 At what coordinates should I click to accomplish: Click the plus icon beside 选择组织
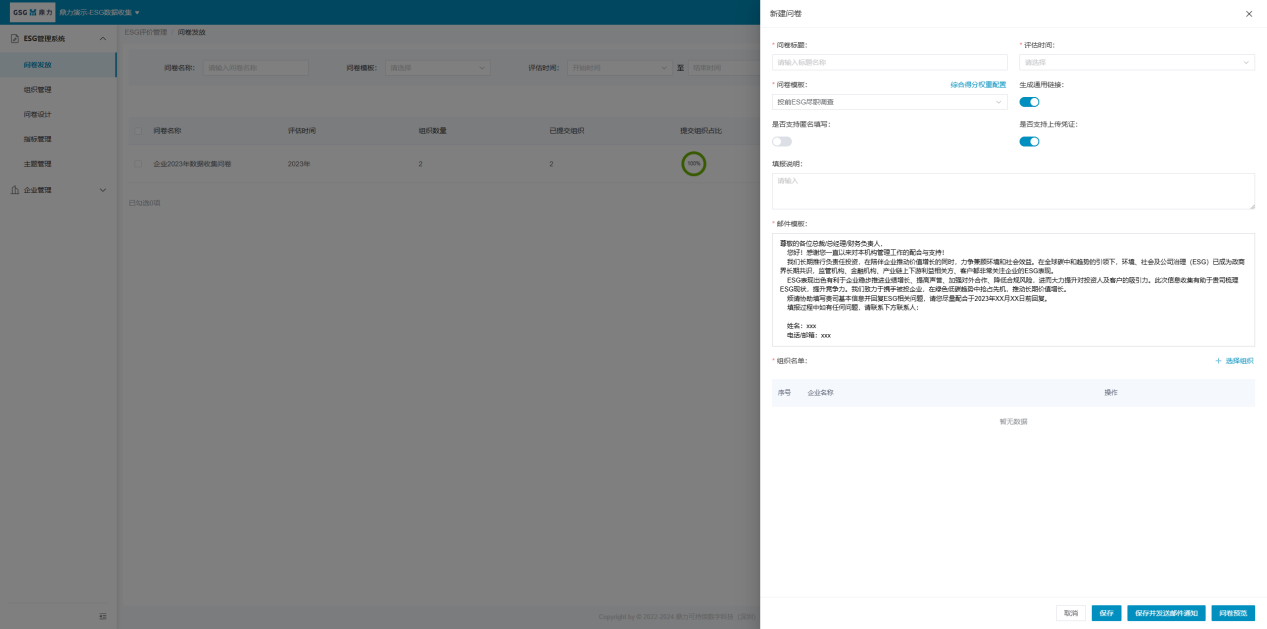1218,361
